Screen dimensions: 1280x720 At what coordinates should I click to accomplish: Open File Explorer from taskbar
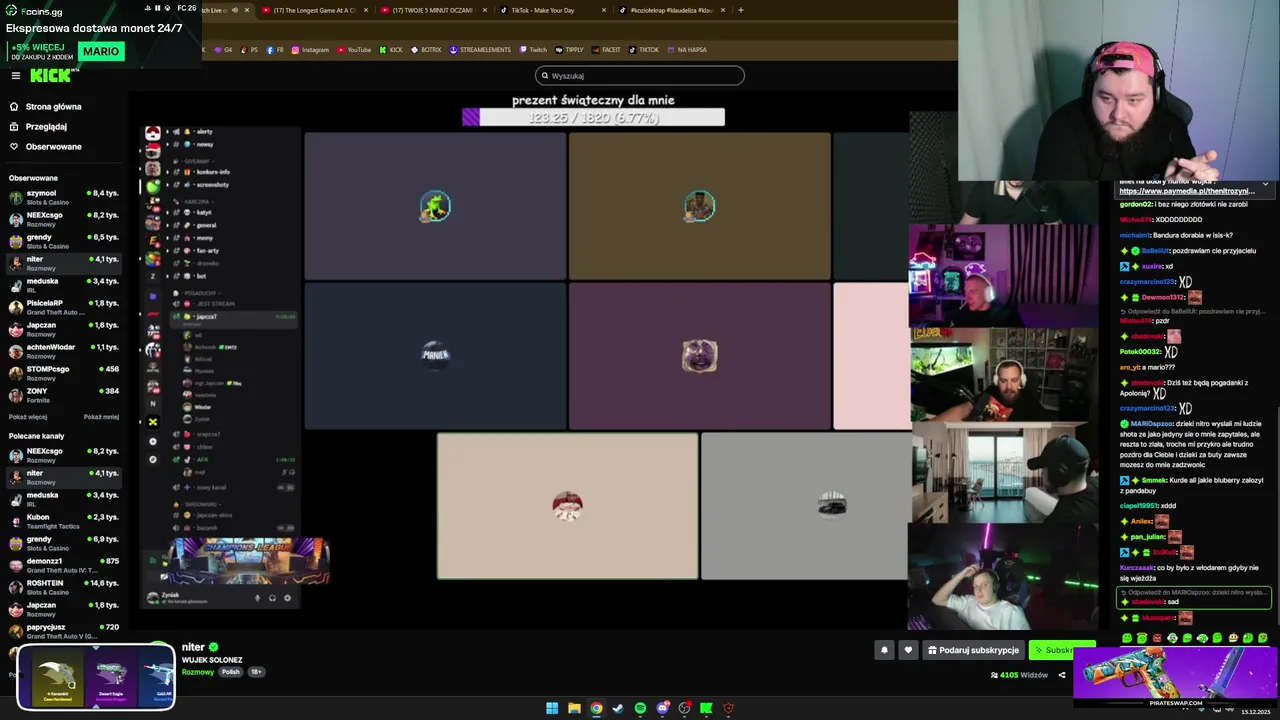pos(574,708)
